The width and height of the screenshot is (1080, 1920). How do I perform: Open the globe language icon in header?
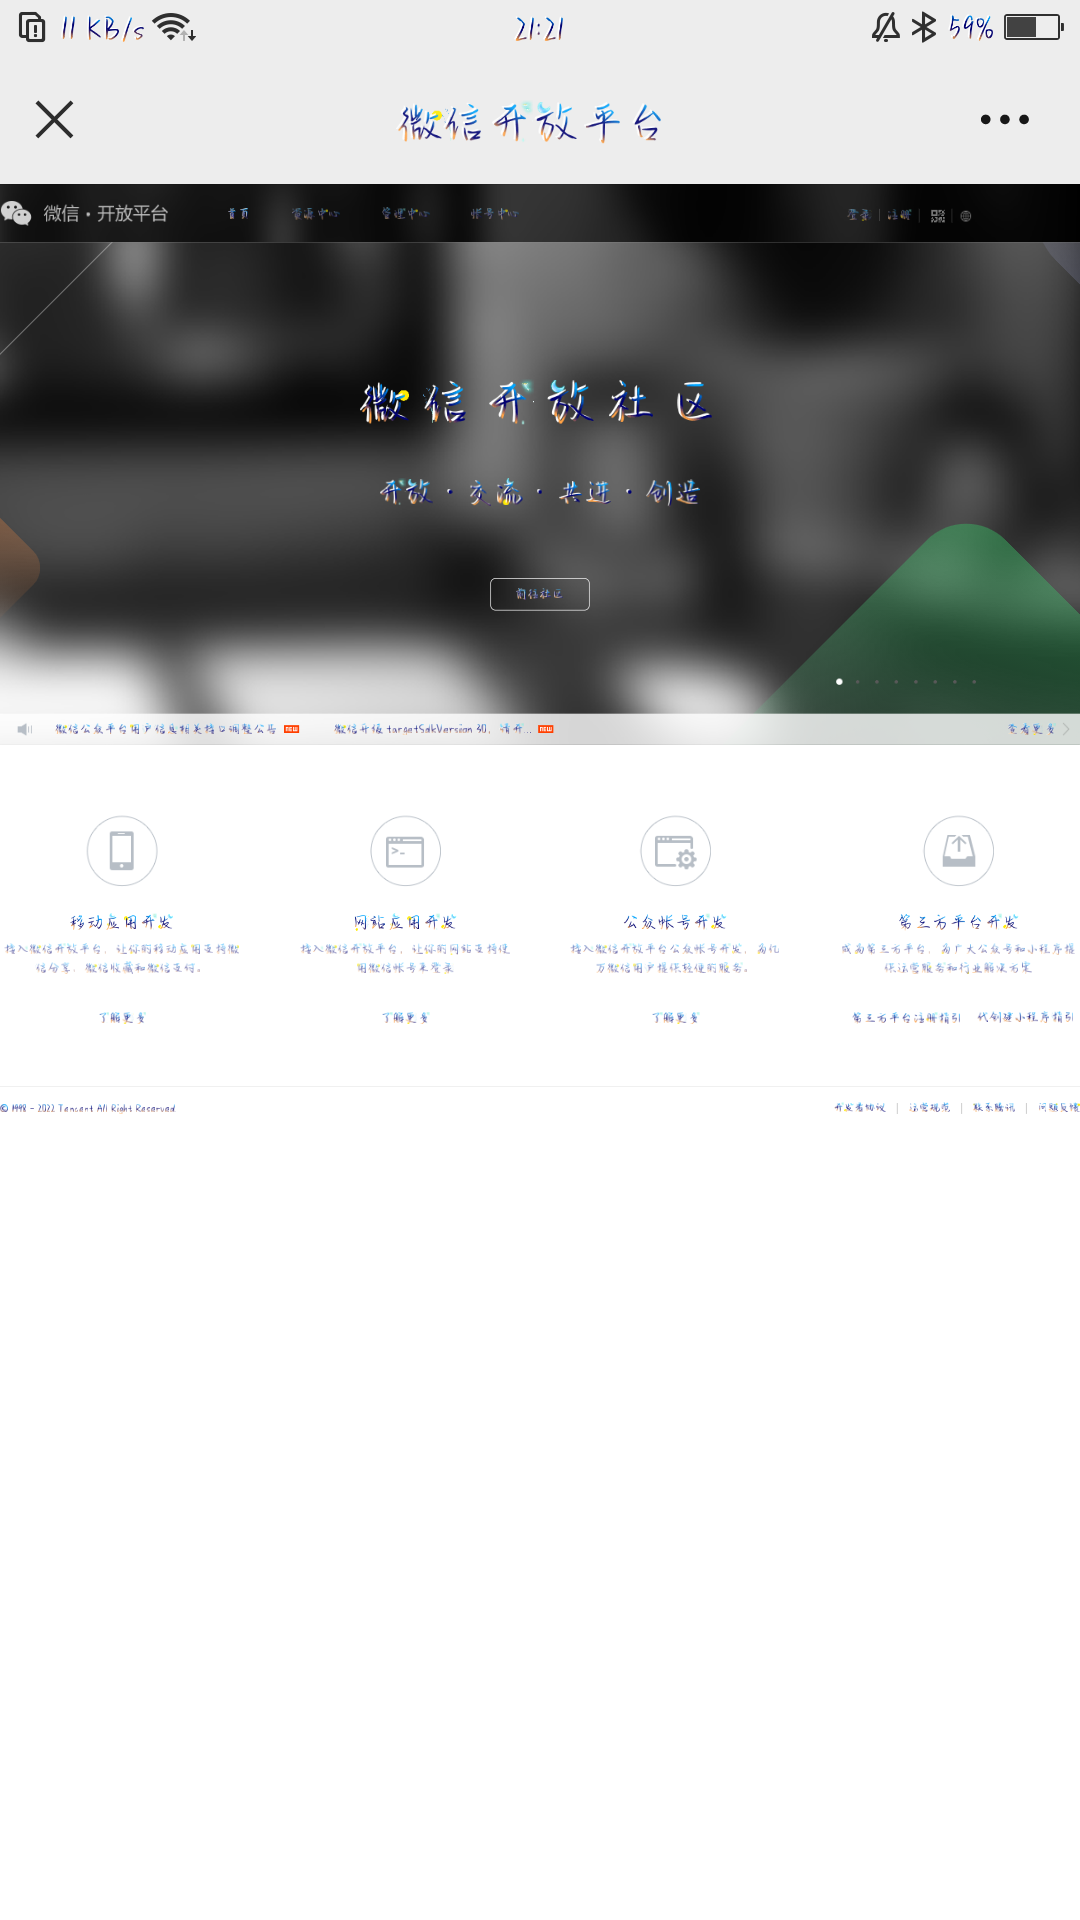pyautogui.click(x=965, y=215)
